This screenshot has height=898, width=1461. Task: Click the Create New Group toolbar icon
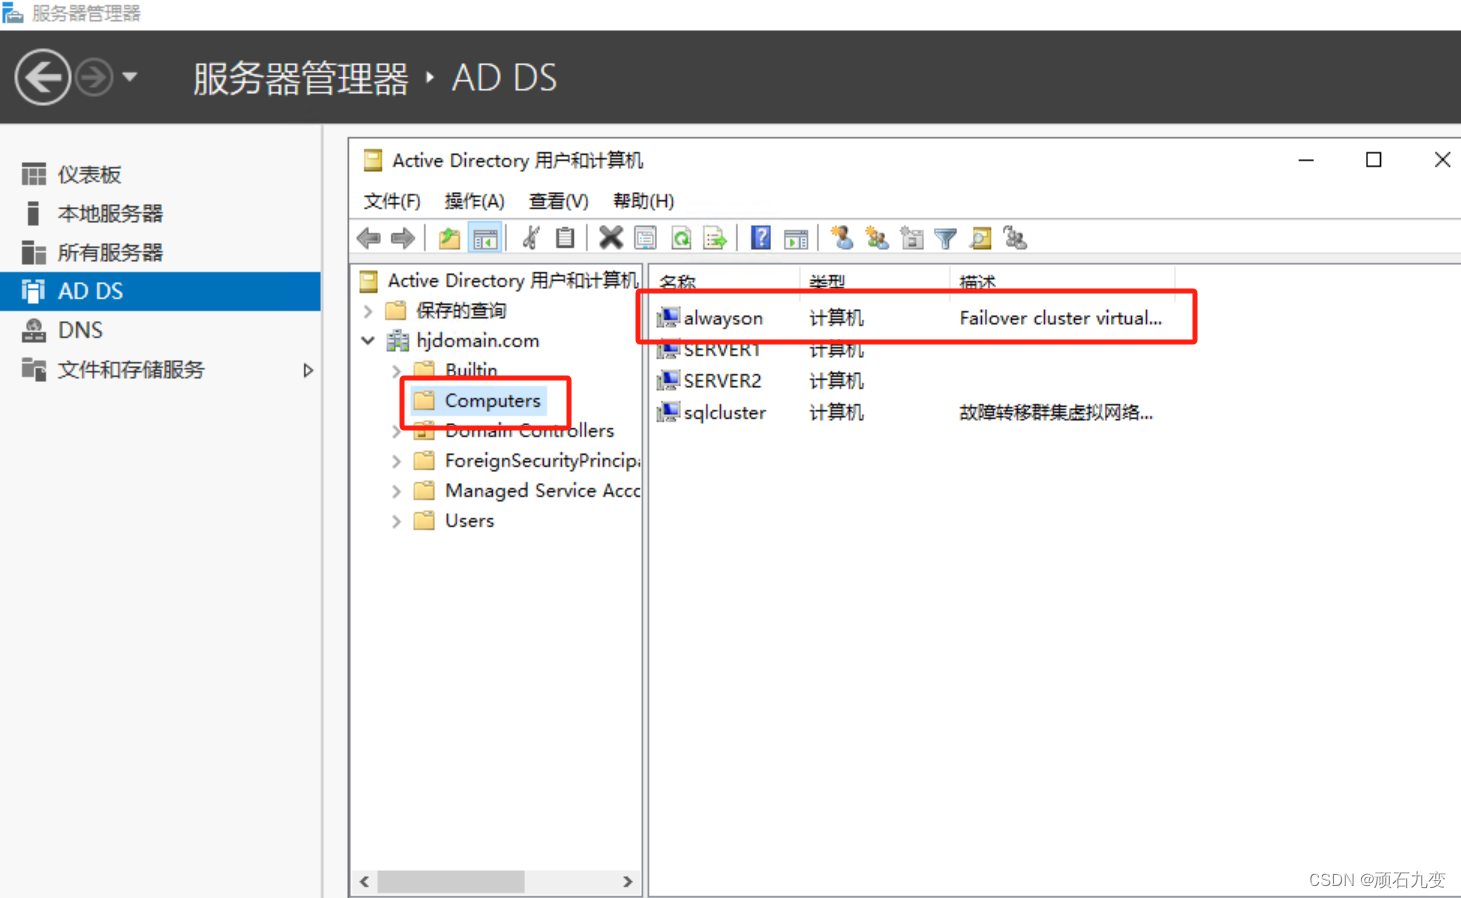coord(877,237)
